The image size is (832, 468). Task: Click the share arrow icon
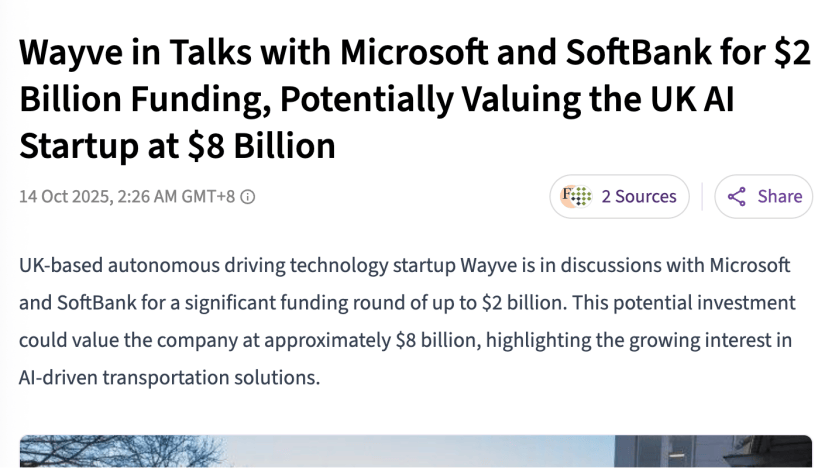point(737,197)
